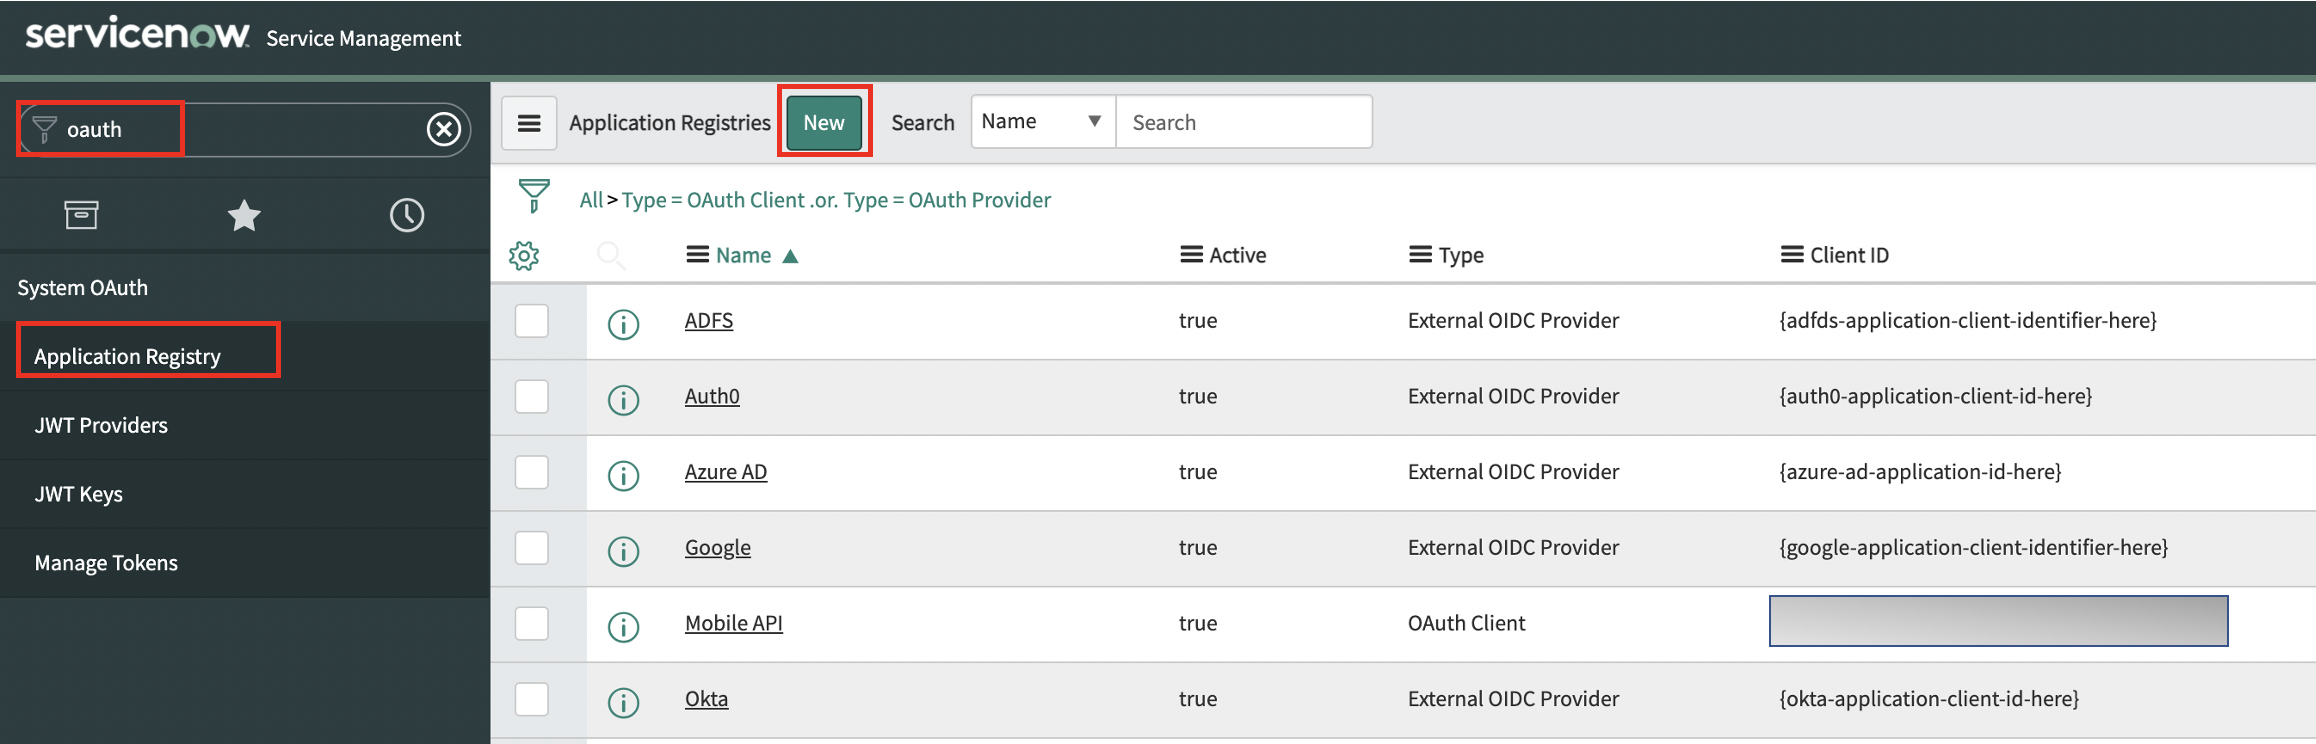
Task: Go to Manage Tokens module
Action: click(106, 563)
